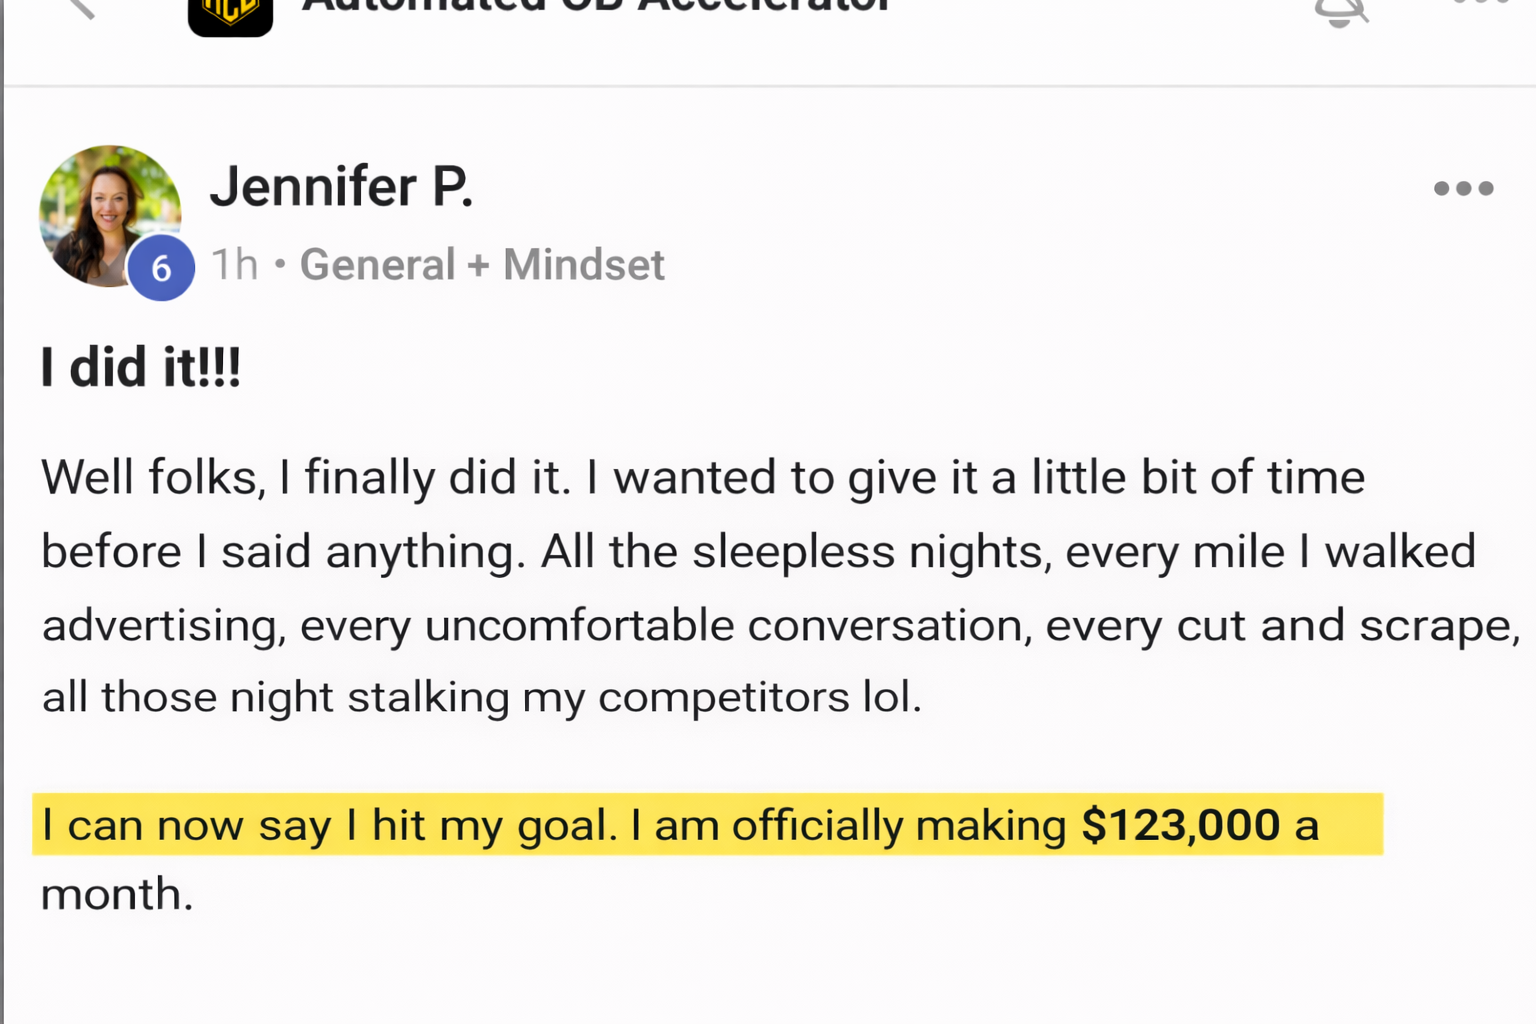Go back using the header arrow
The height and width of the screenshot is (1024, 1536).
click(x=80, y=8)
